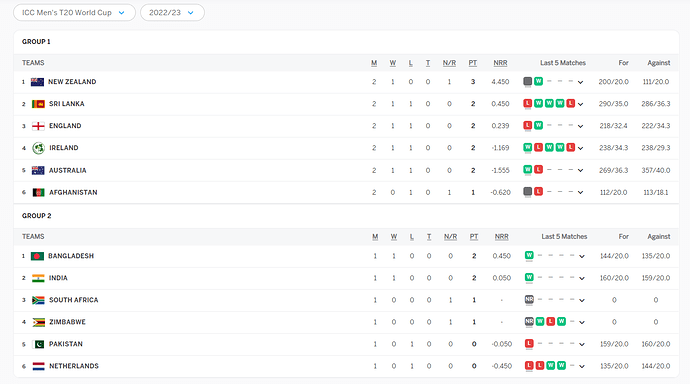Screen dimensions: 690x384
Task: Click the Ireland cricket team logo
Action: tap(39, 148)
